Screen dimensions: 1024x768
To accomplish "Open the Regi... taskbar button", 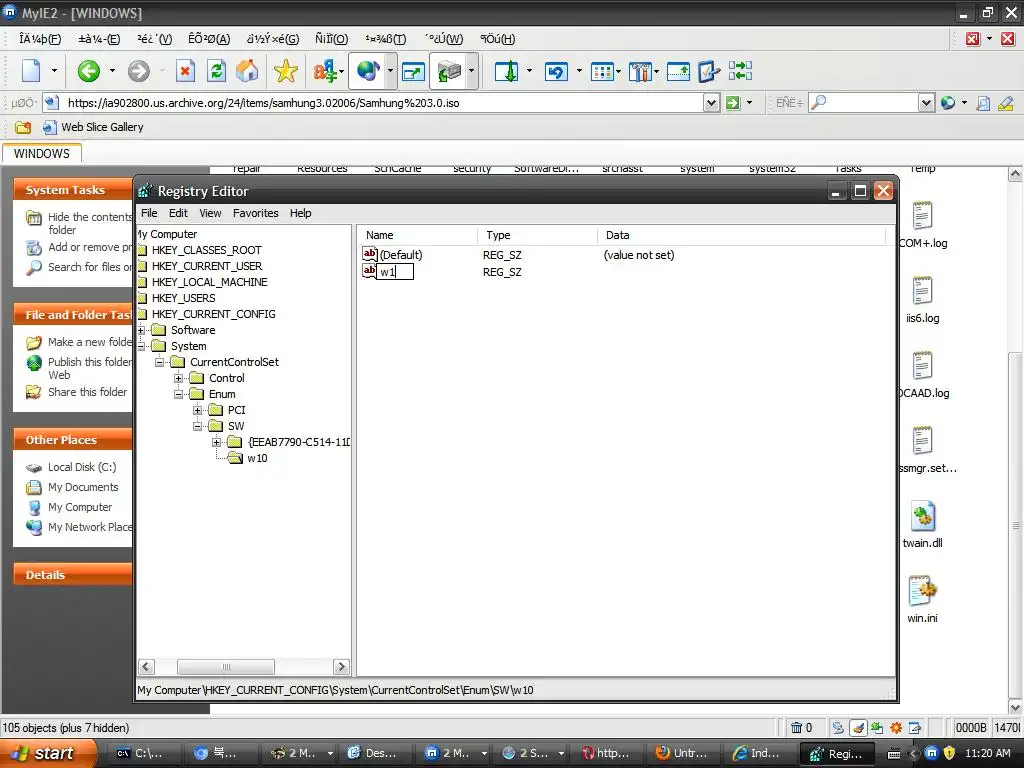I will [838, 753].
